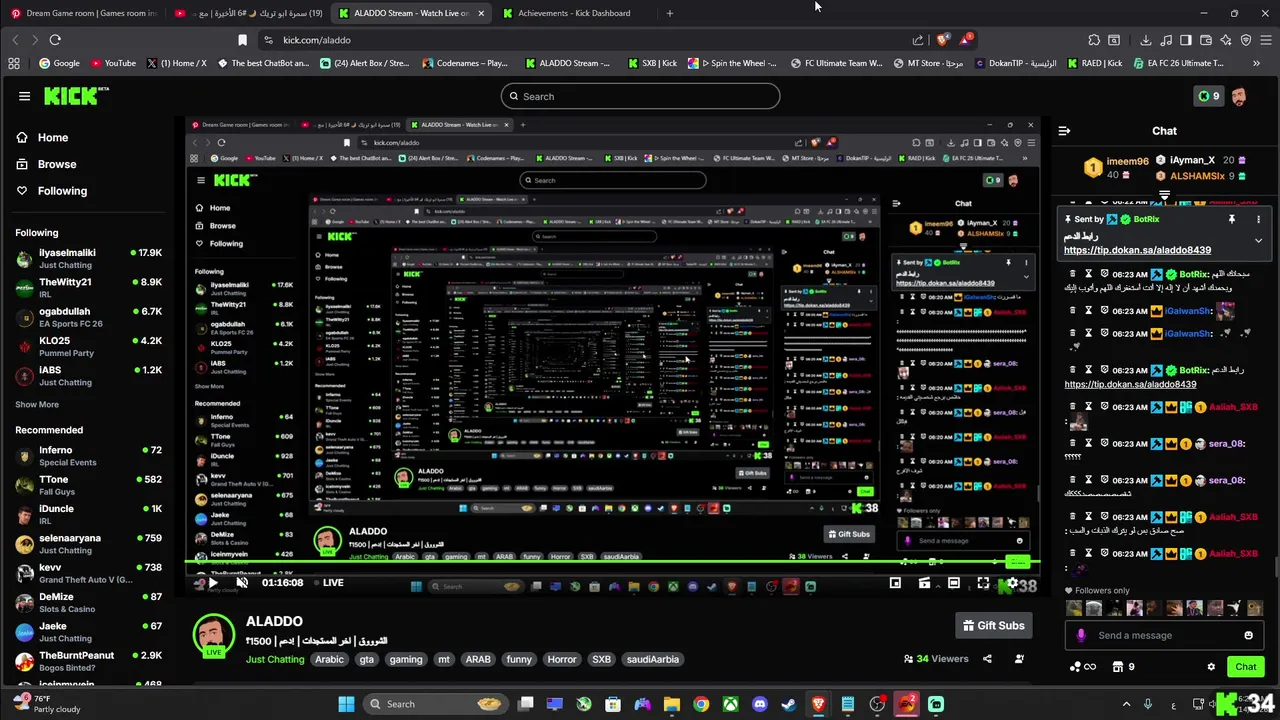Click the chat panel scrollbar
Image resolution: width=1280 pixels, height=720 pixels.
(1275, 566)
